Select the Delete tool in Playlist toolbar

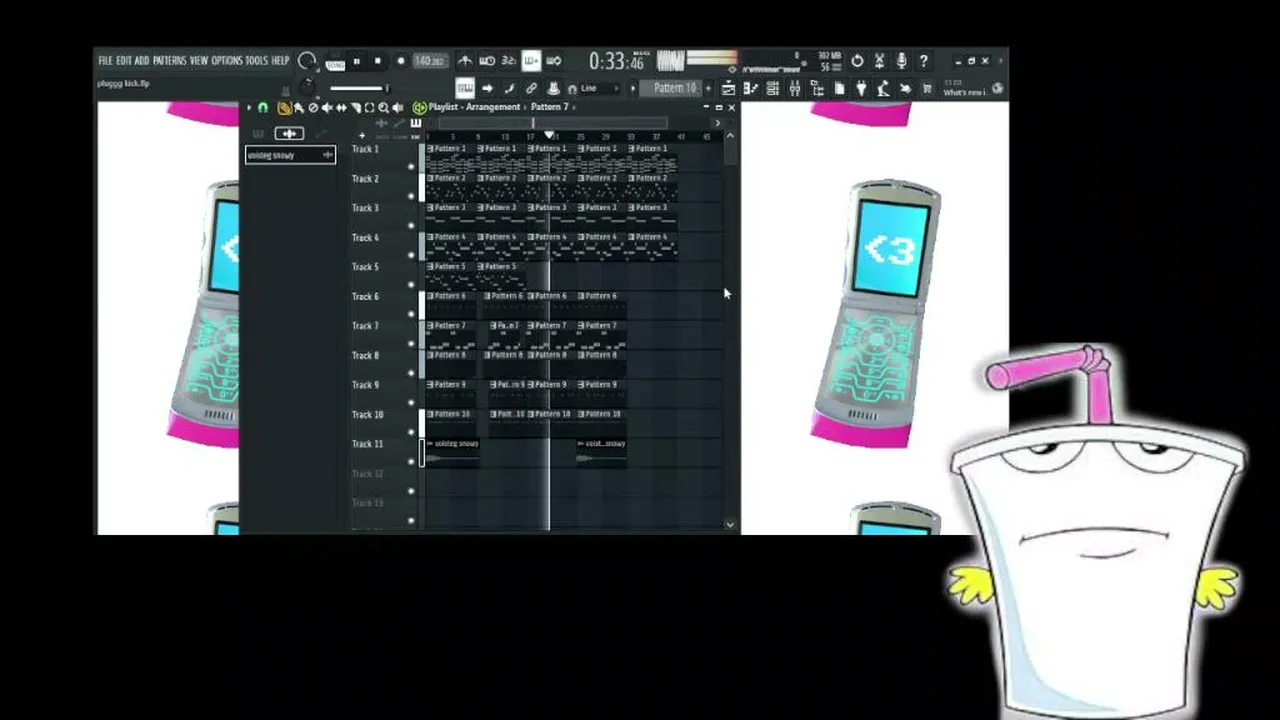[313, 108]
